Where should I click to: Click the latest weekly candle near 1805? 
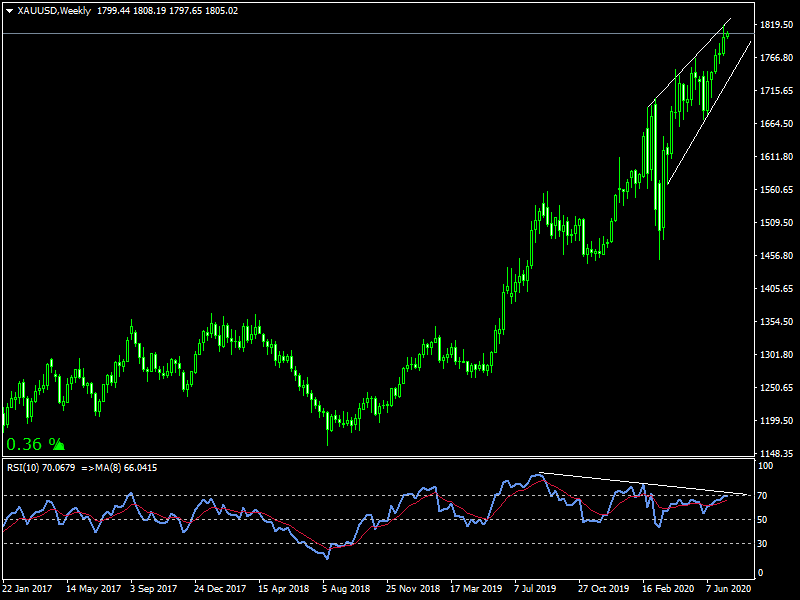point(728,35)
